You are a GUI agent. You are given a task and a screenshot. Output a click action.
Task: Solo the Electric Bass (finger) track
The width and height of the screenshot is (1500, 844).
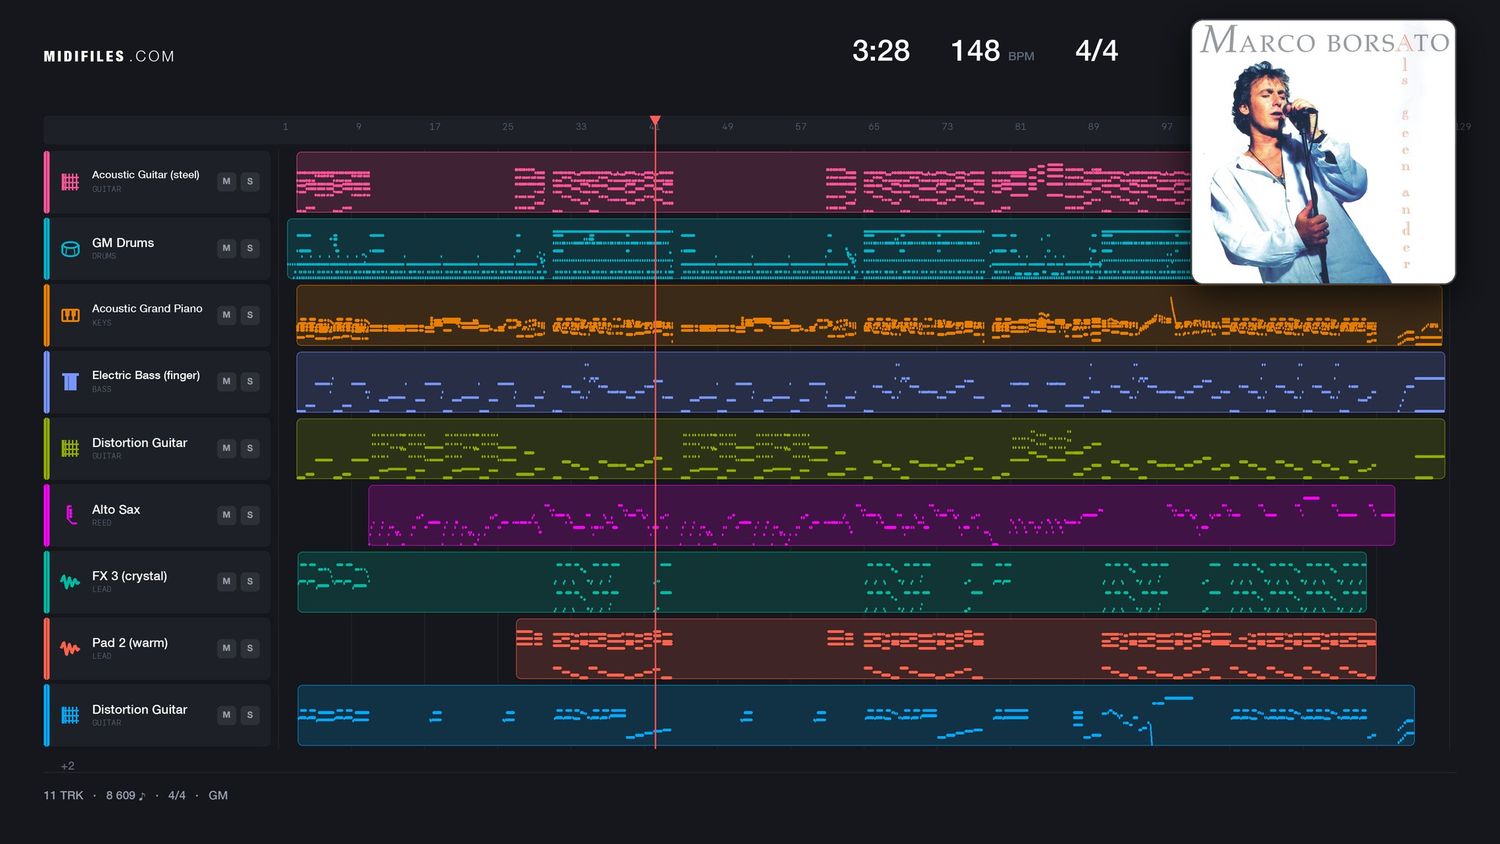[x=250, y=382]
